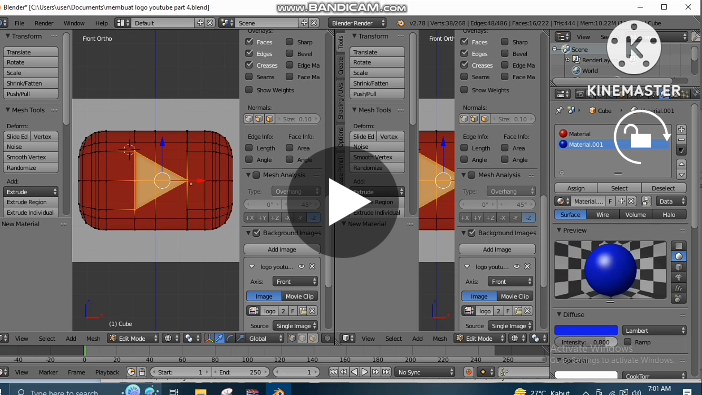This screenshot has height=395, width=702.
Task: Click Translate in the left tool shelf
Action: click(31, 52)
